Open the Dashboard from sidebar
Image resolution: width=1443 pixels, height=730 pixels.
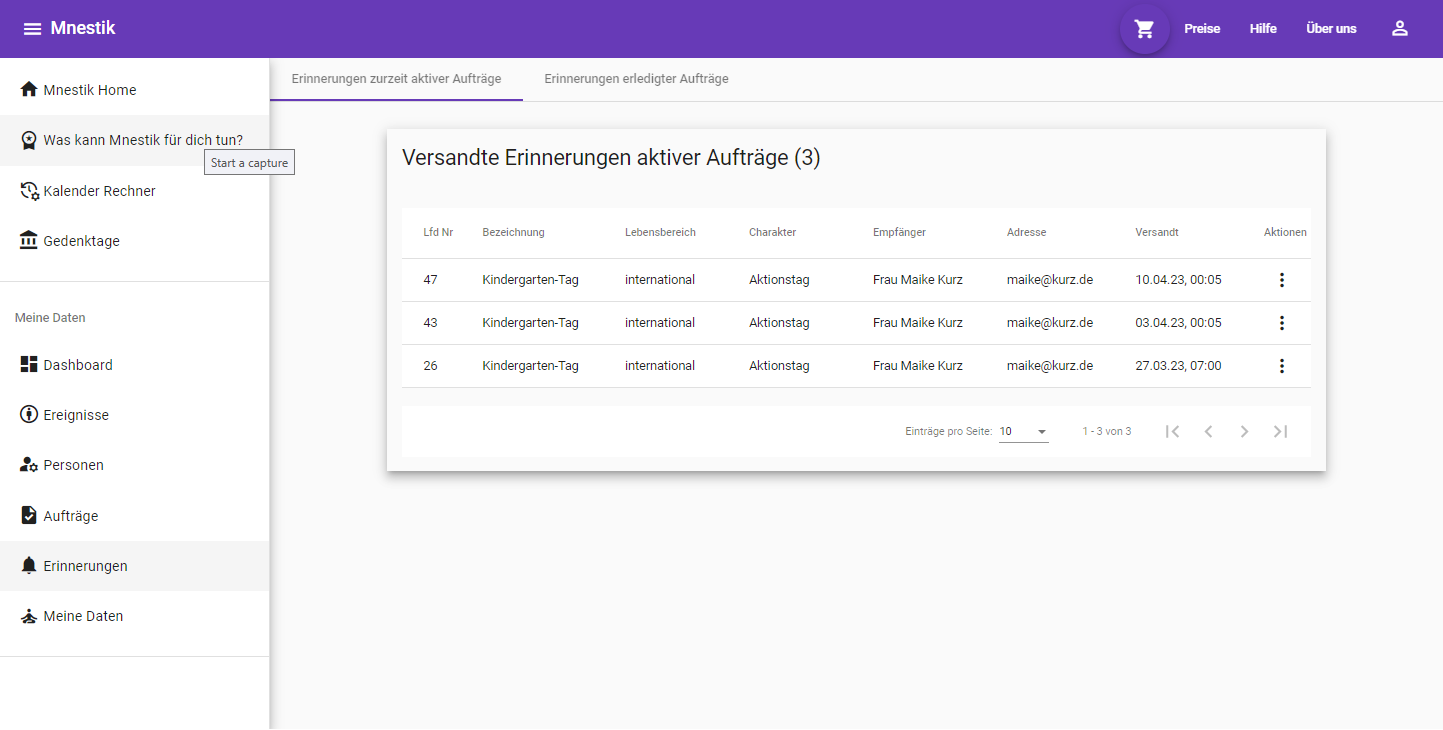(78, 365)
